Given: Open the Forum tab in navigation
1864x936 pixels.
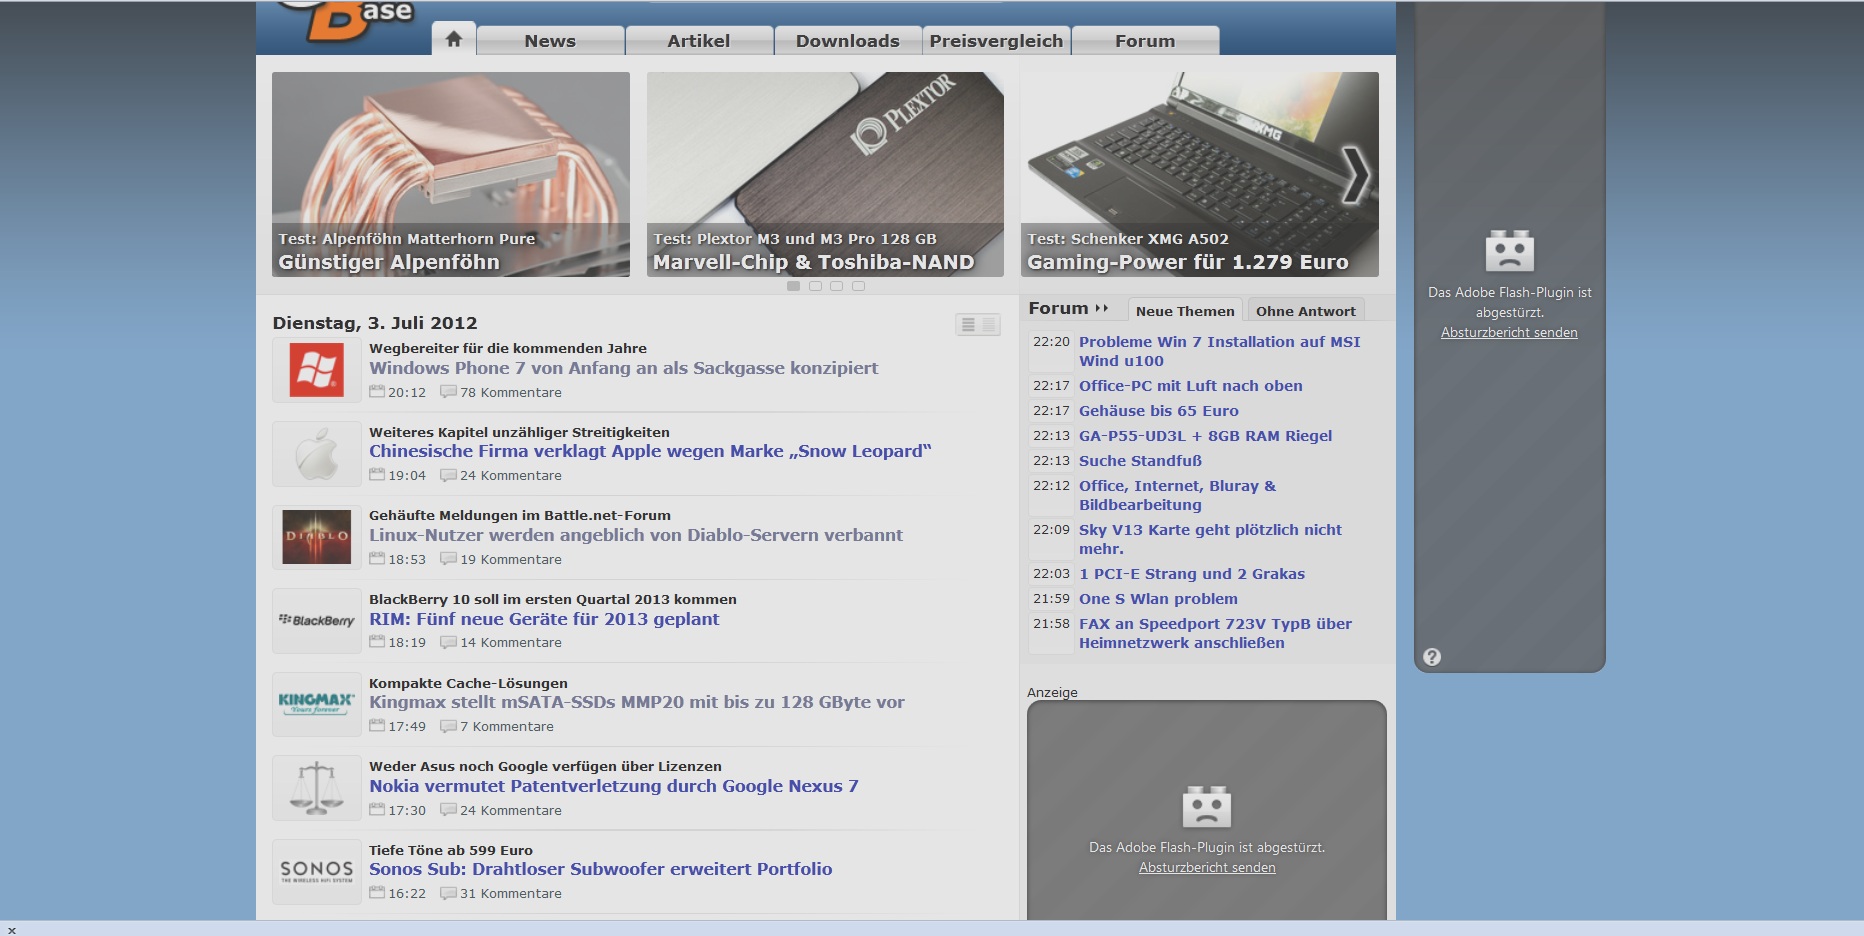Looking at the screenshot, I should (1145, 41).
